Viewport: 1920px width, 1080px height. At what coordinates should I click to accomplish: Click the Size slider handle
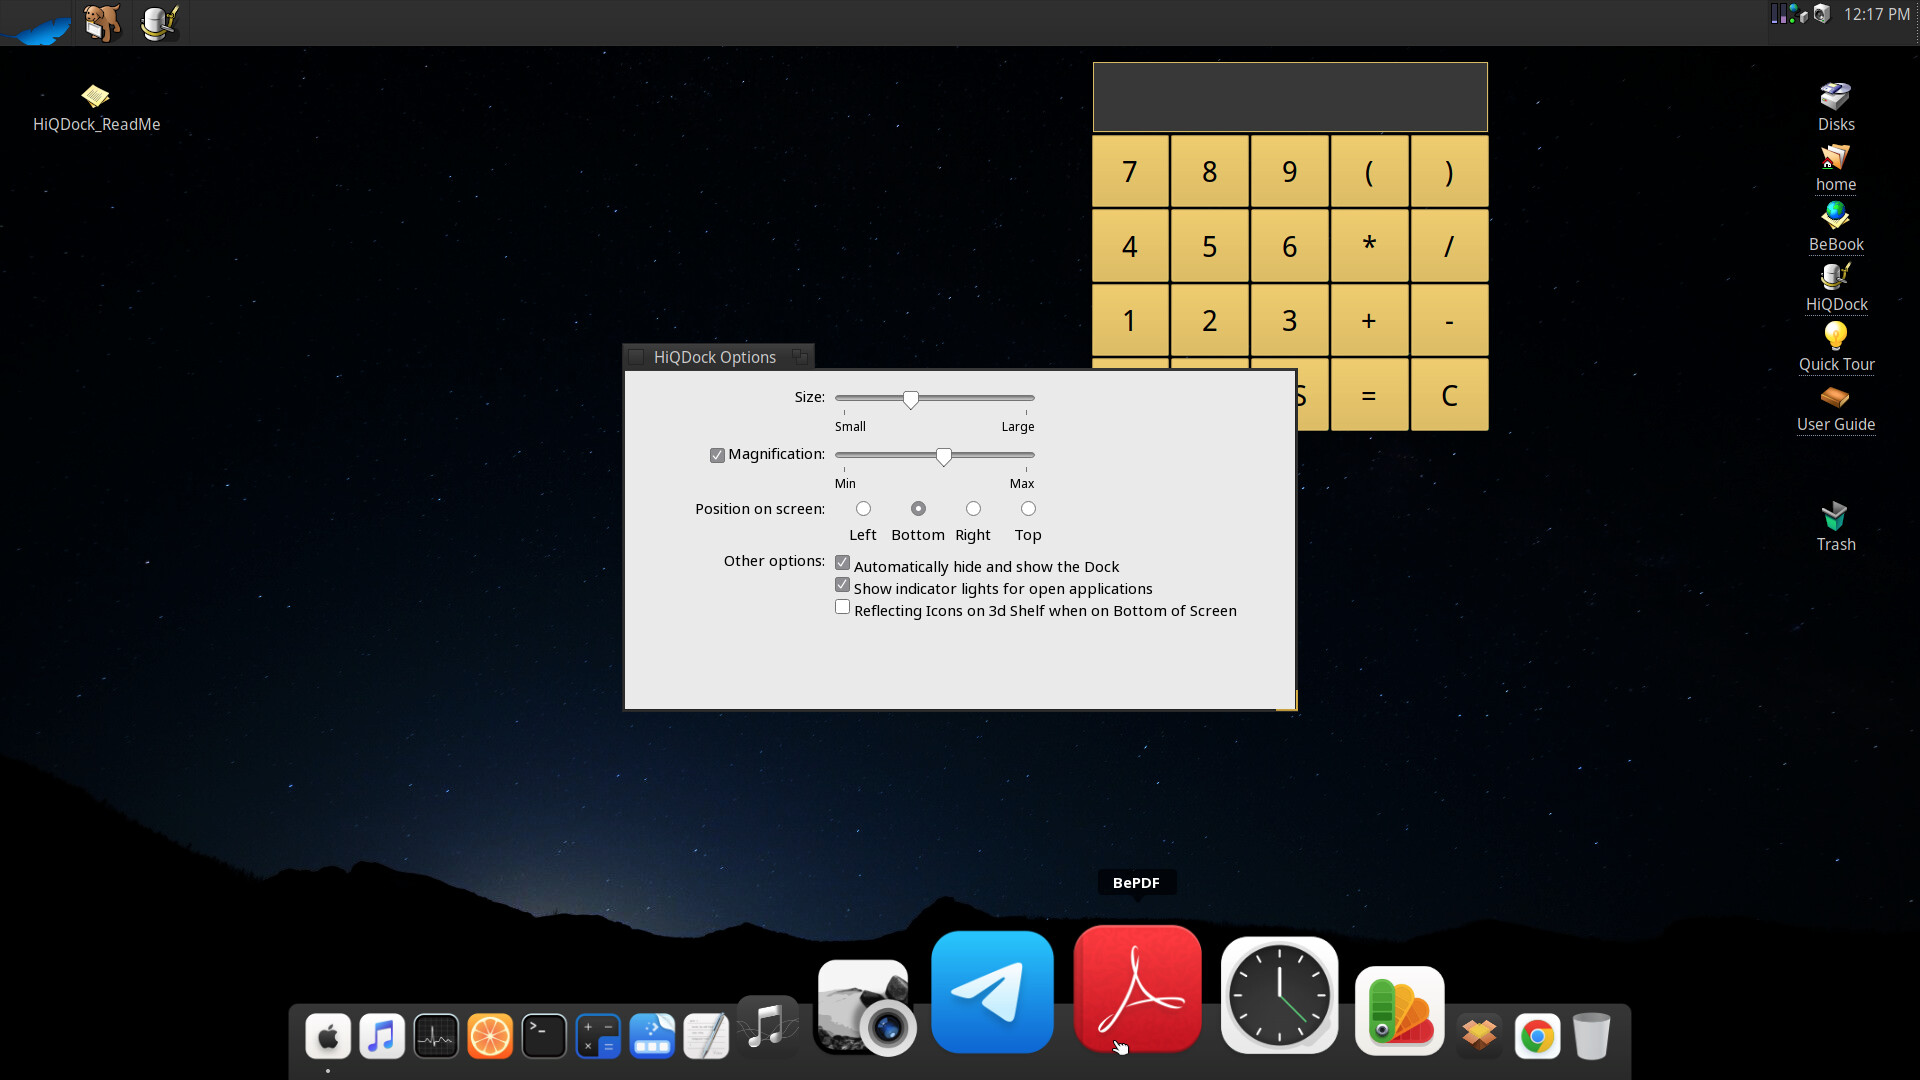(x=910, y=400)
